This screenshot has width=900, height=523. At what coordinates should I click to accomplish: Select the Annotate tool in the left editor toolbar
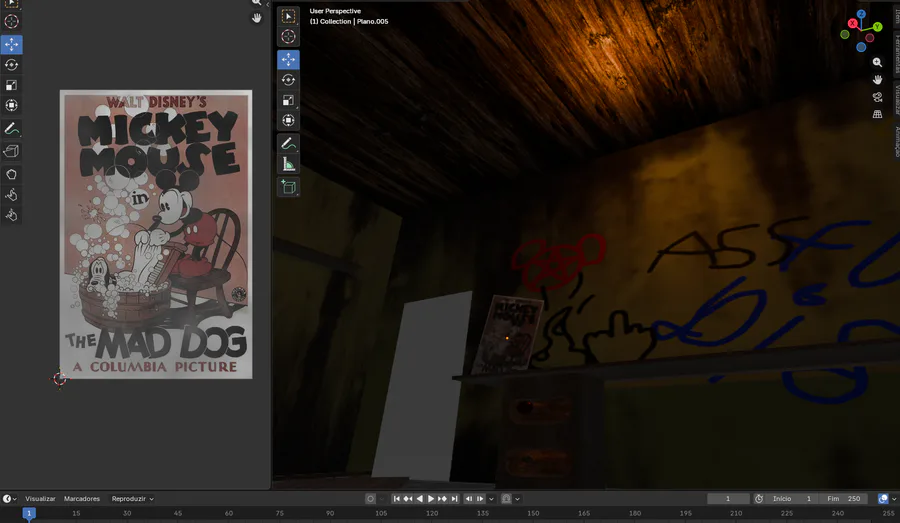(x=11, y=129)
